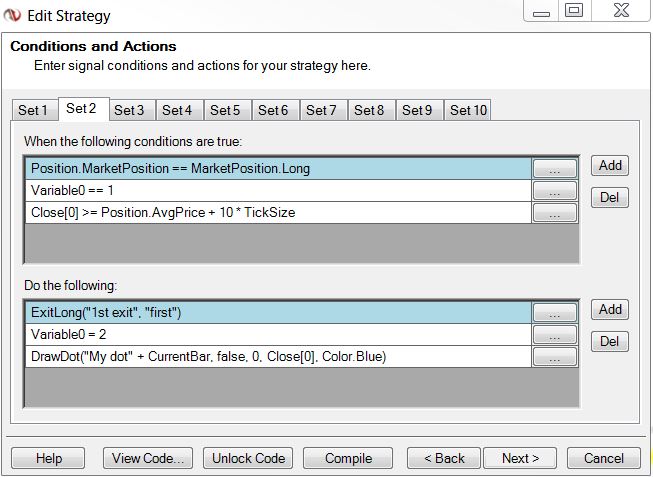The width and height of the screenshot is (653, 477).
Task: Switch to the Set 1 tab
Action: click(x=33, y=110)
